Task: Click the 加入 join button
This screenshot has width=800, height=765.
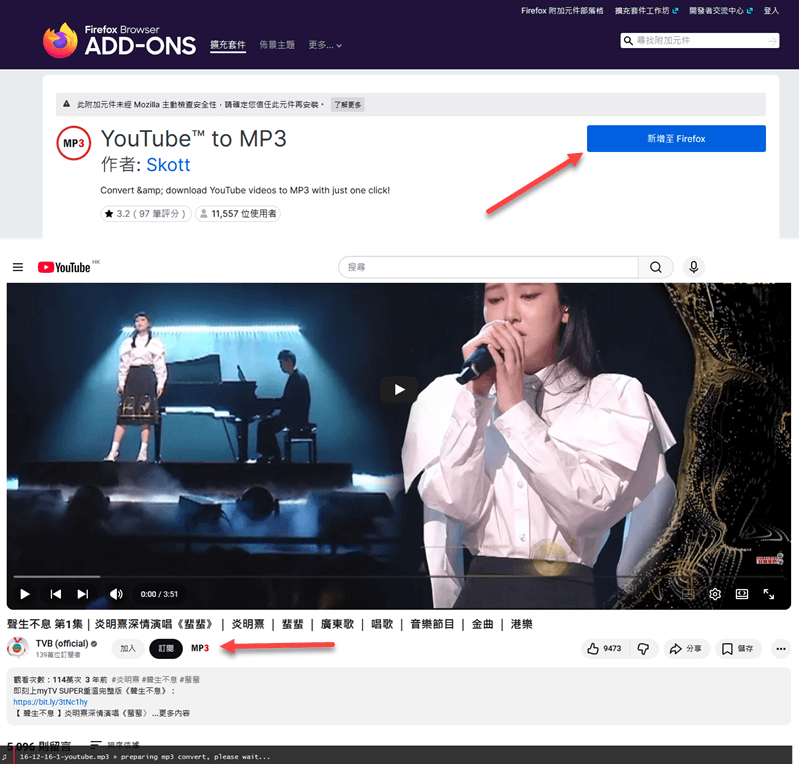Action: click(128, 649)
